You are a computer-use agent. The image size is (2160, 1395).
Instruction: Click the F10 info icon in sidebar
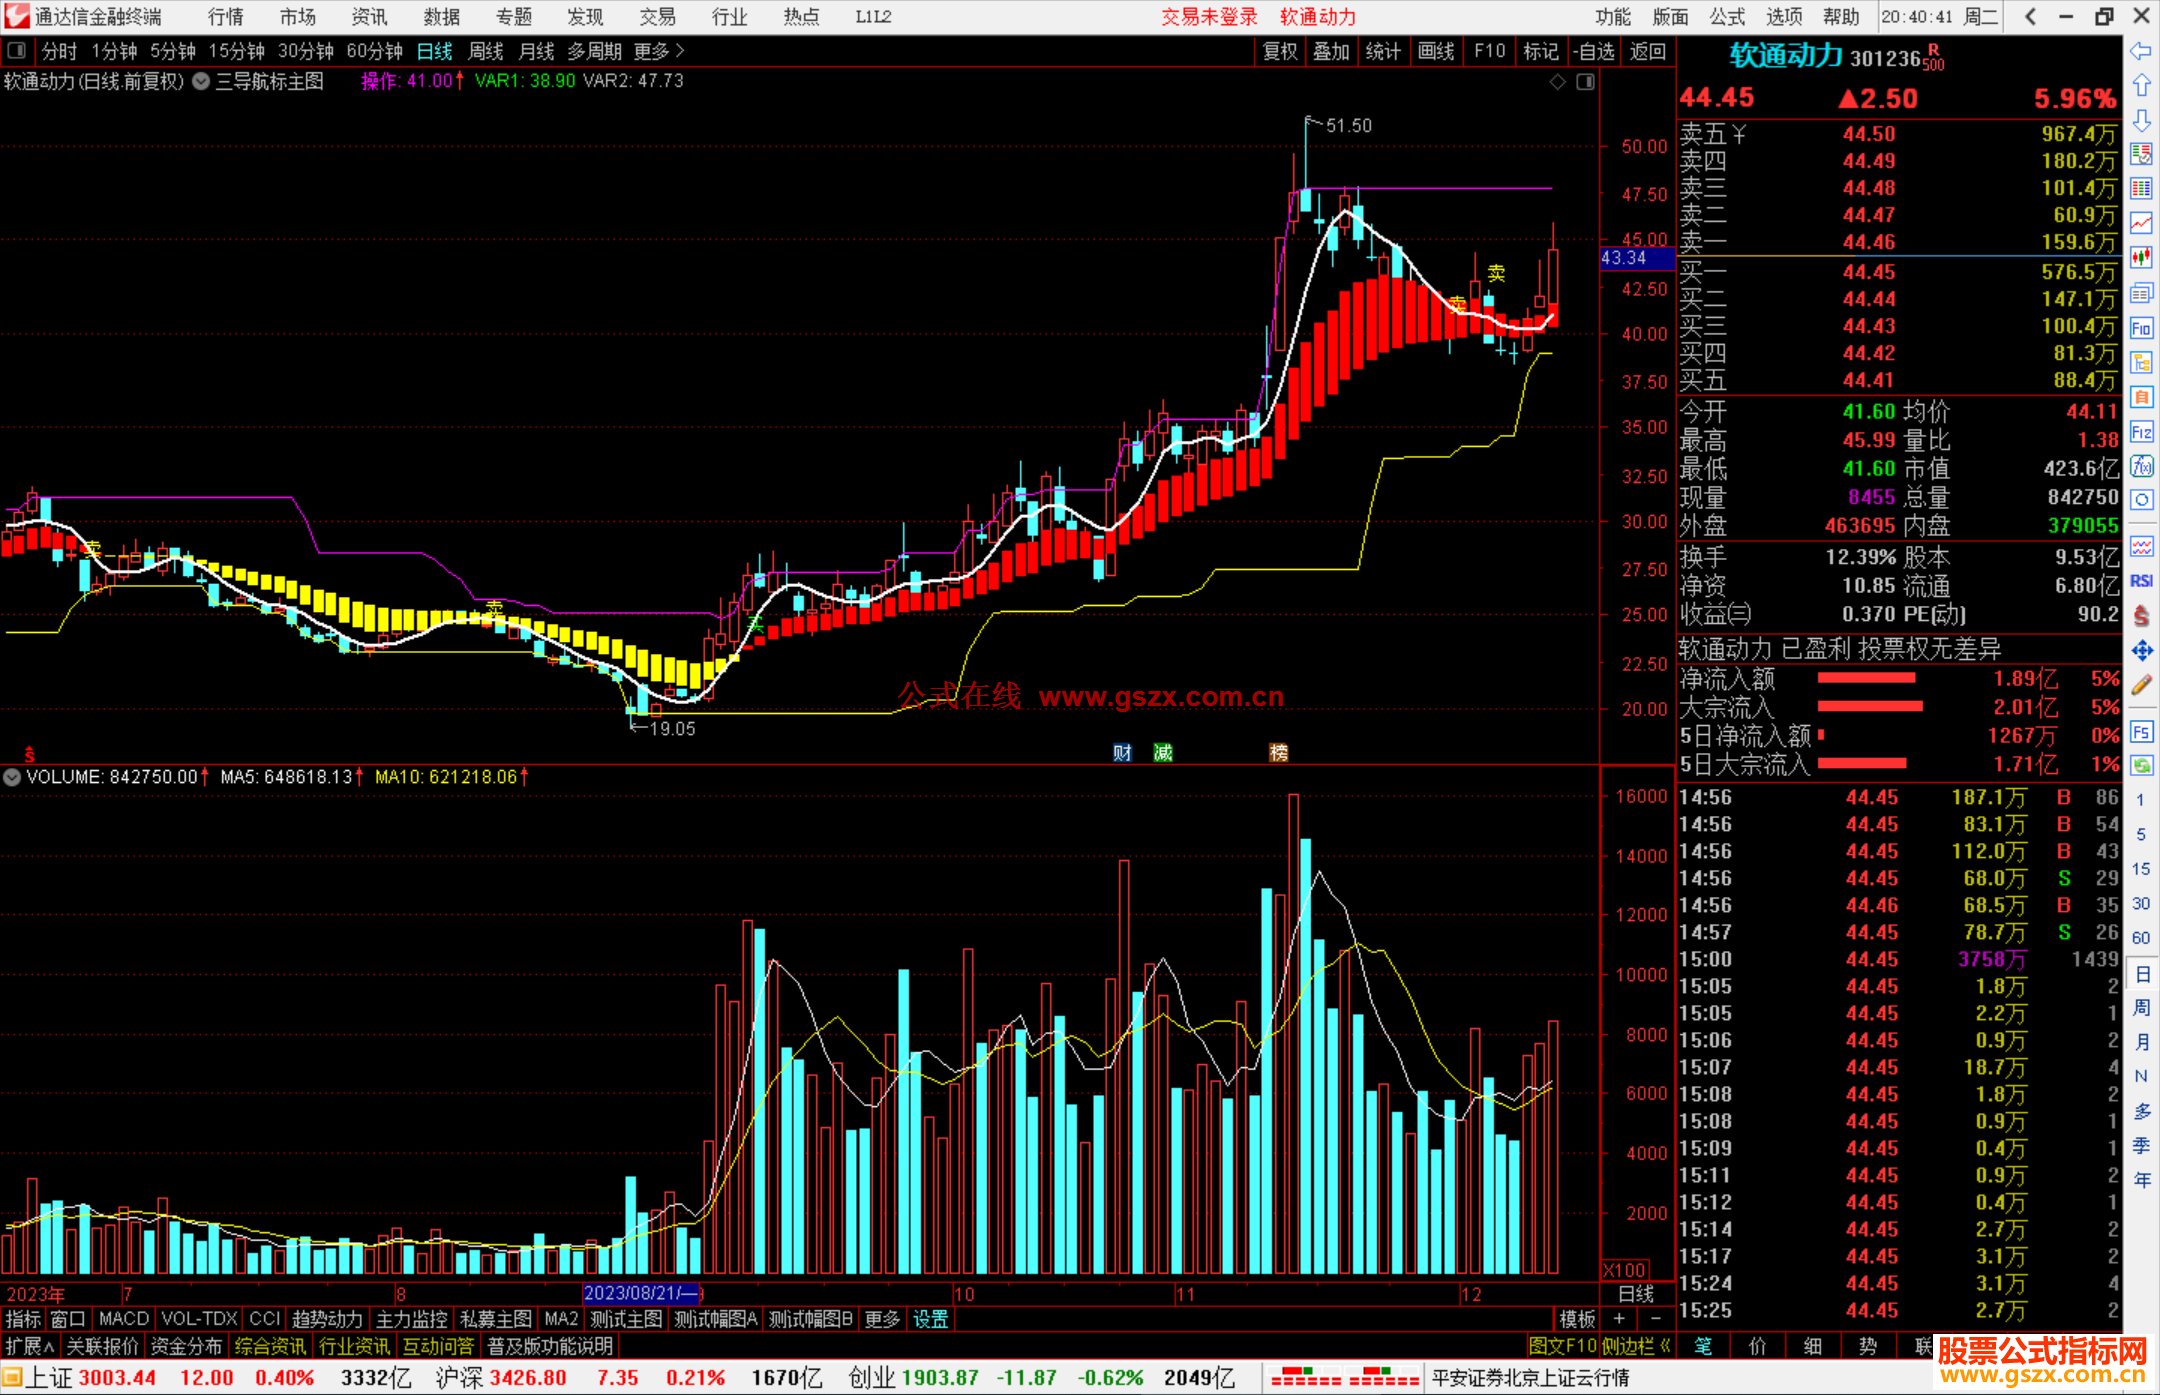point(2141,328)
